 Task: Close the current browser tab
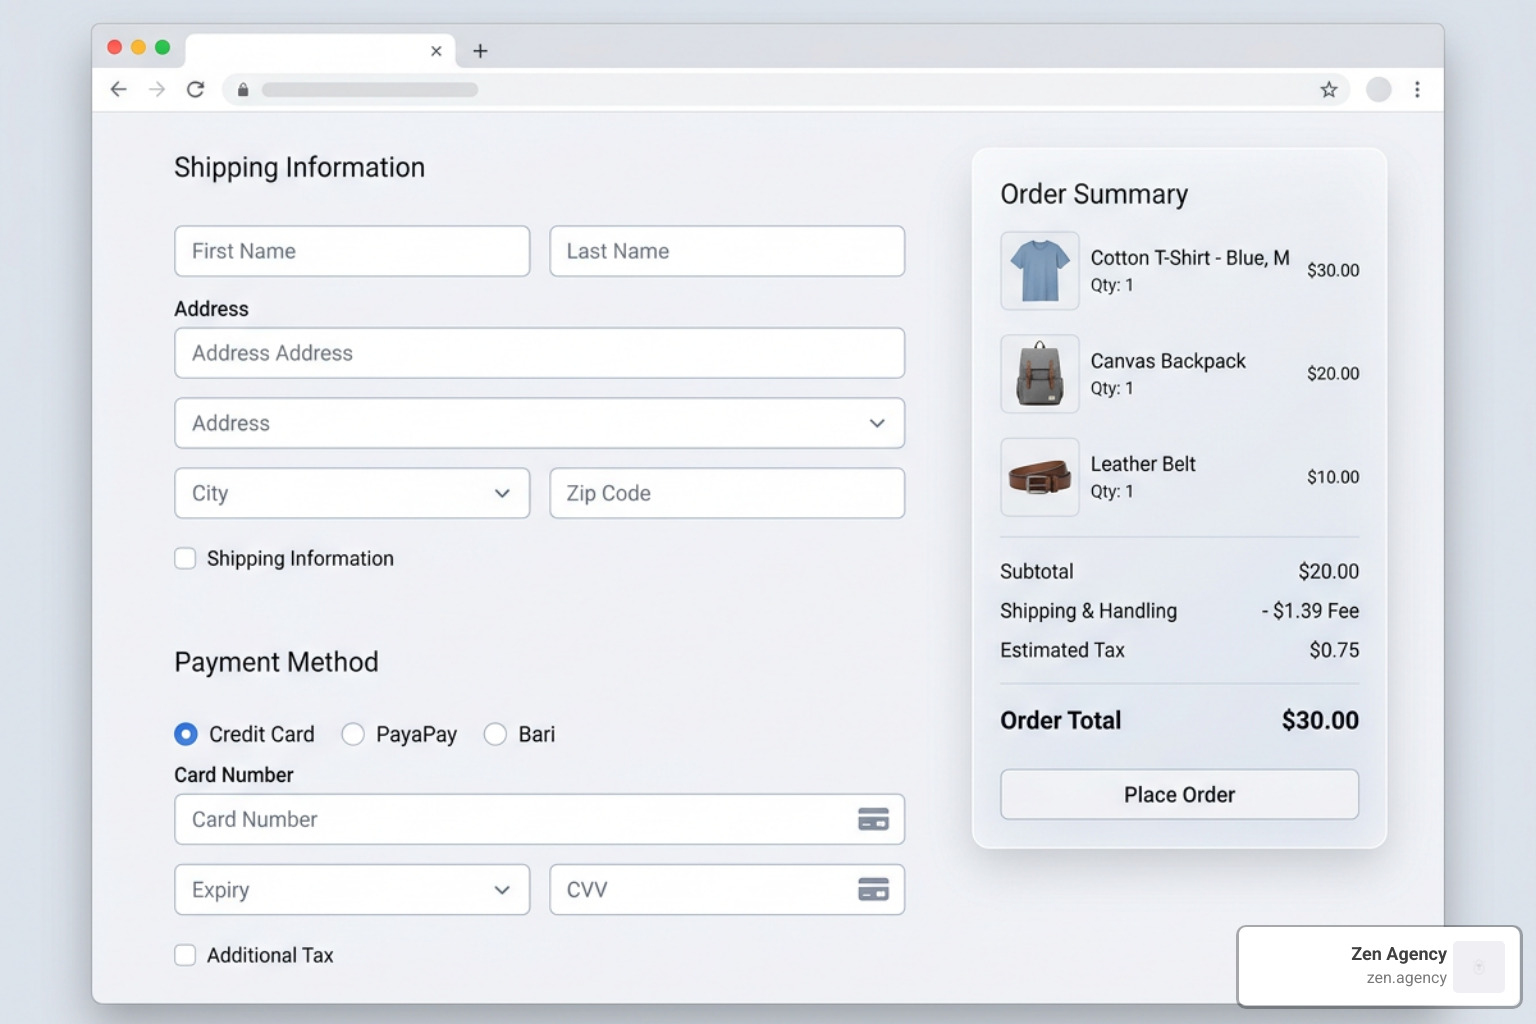click(436, 51)
